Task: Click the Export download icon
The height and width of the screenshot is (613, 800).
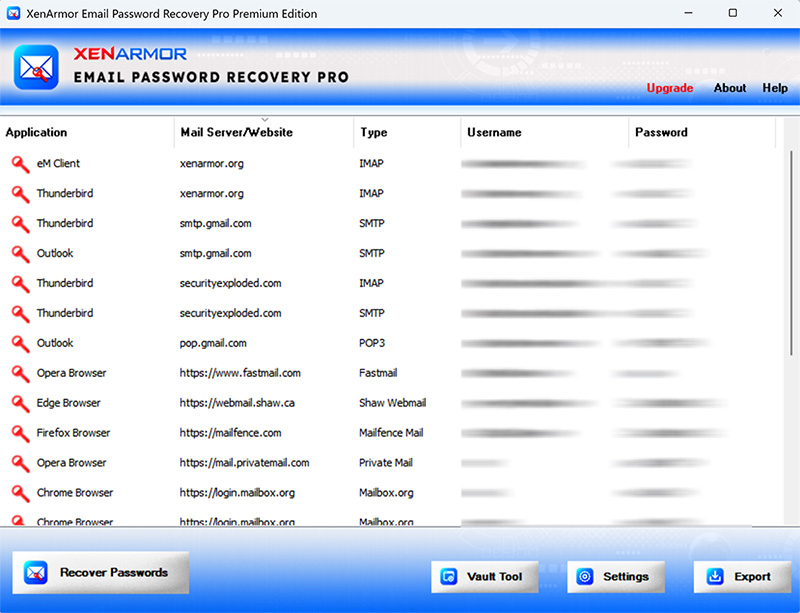Action: point(715,577)
